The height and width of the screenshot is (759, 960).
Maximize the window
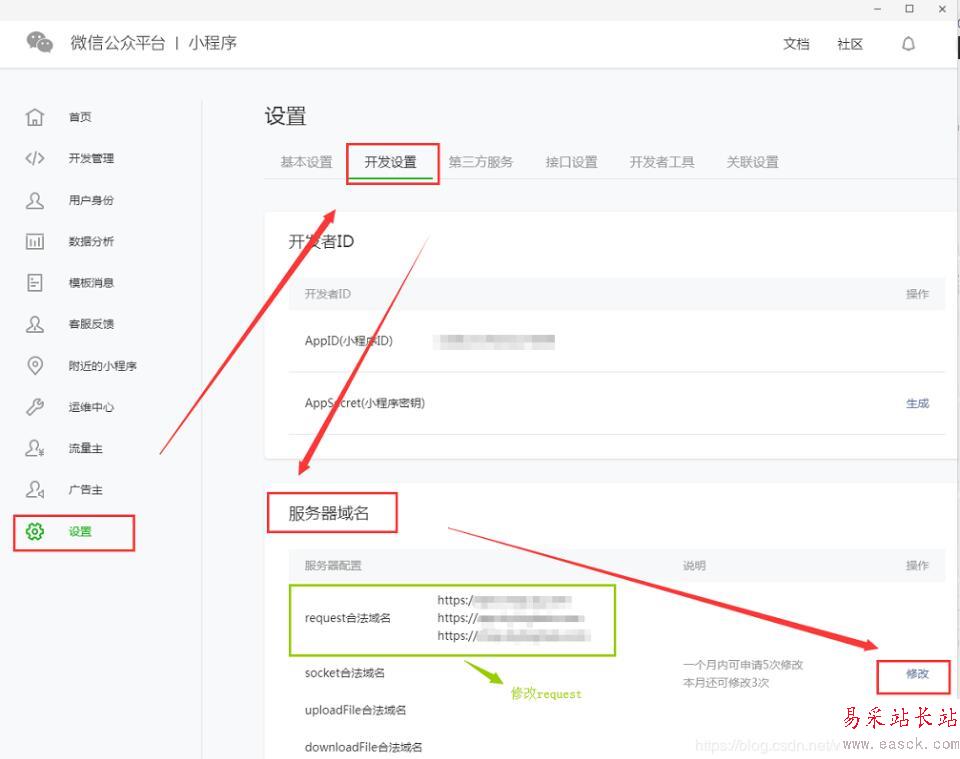point(909,9)
